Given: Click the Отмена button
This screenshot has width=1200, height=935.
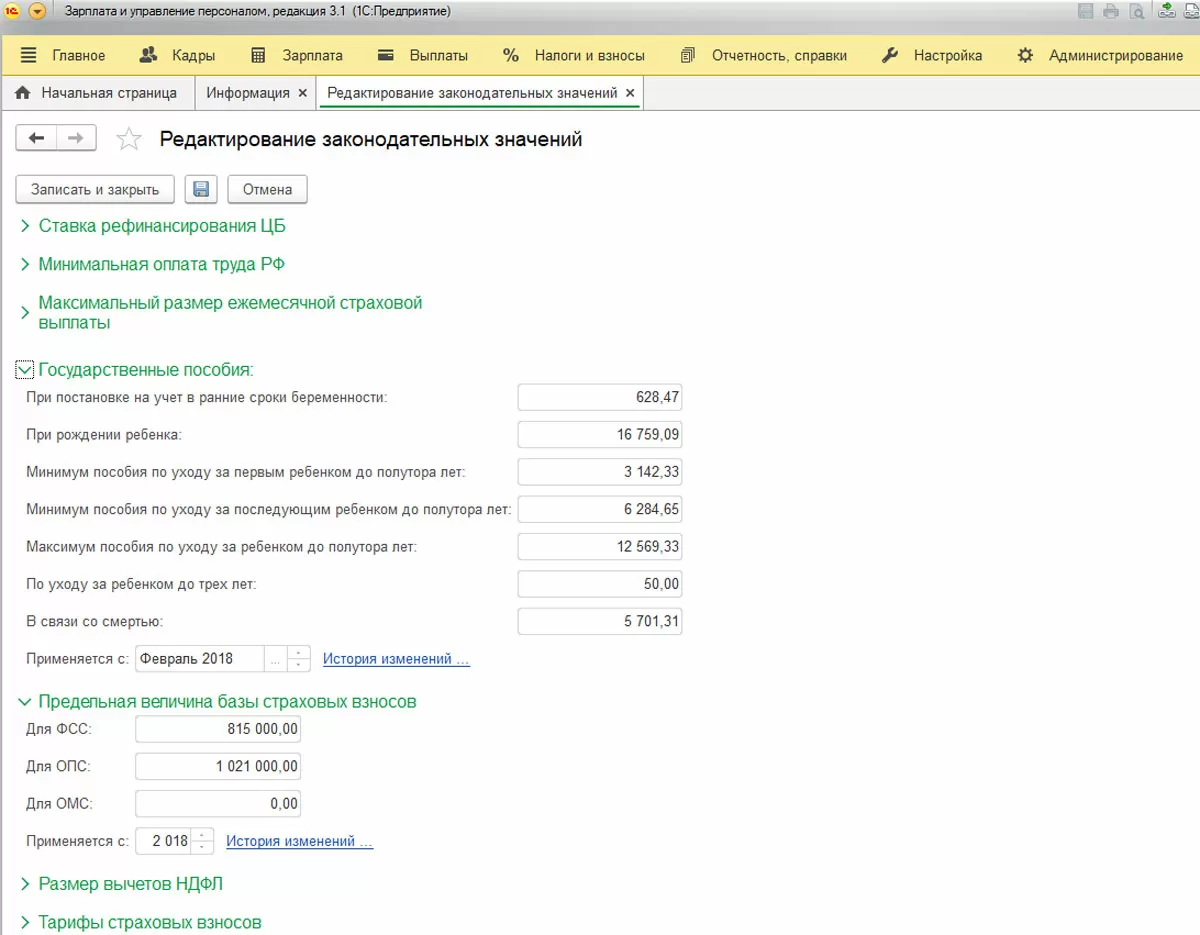Looking at the screenshot, I should click(x=267, y=189).
